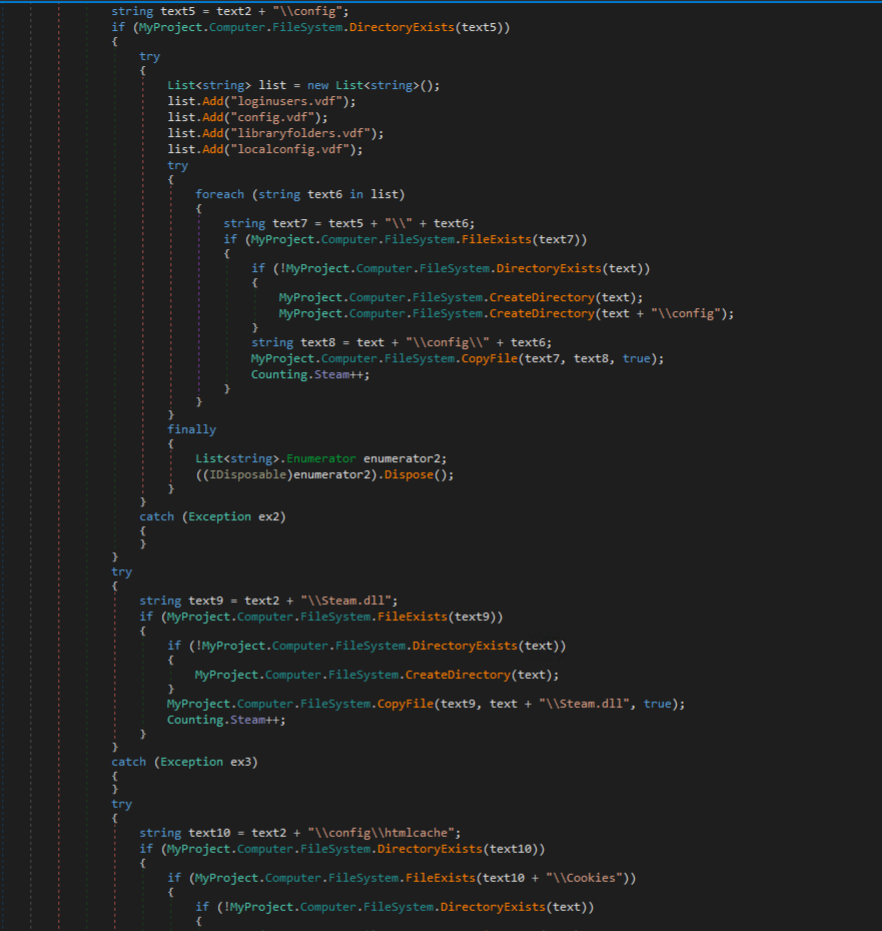The height and width of the screenshot is (931, 882).
Task: Click DirectoryExists in DirectoryExists(text10)
Action: click(x=429, y=849)
